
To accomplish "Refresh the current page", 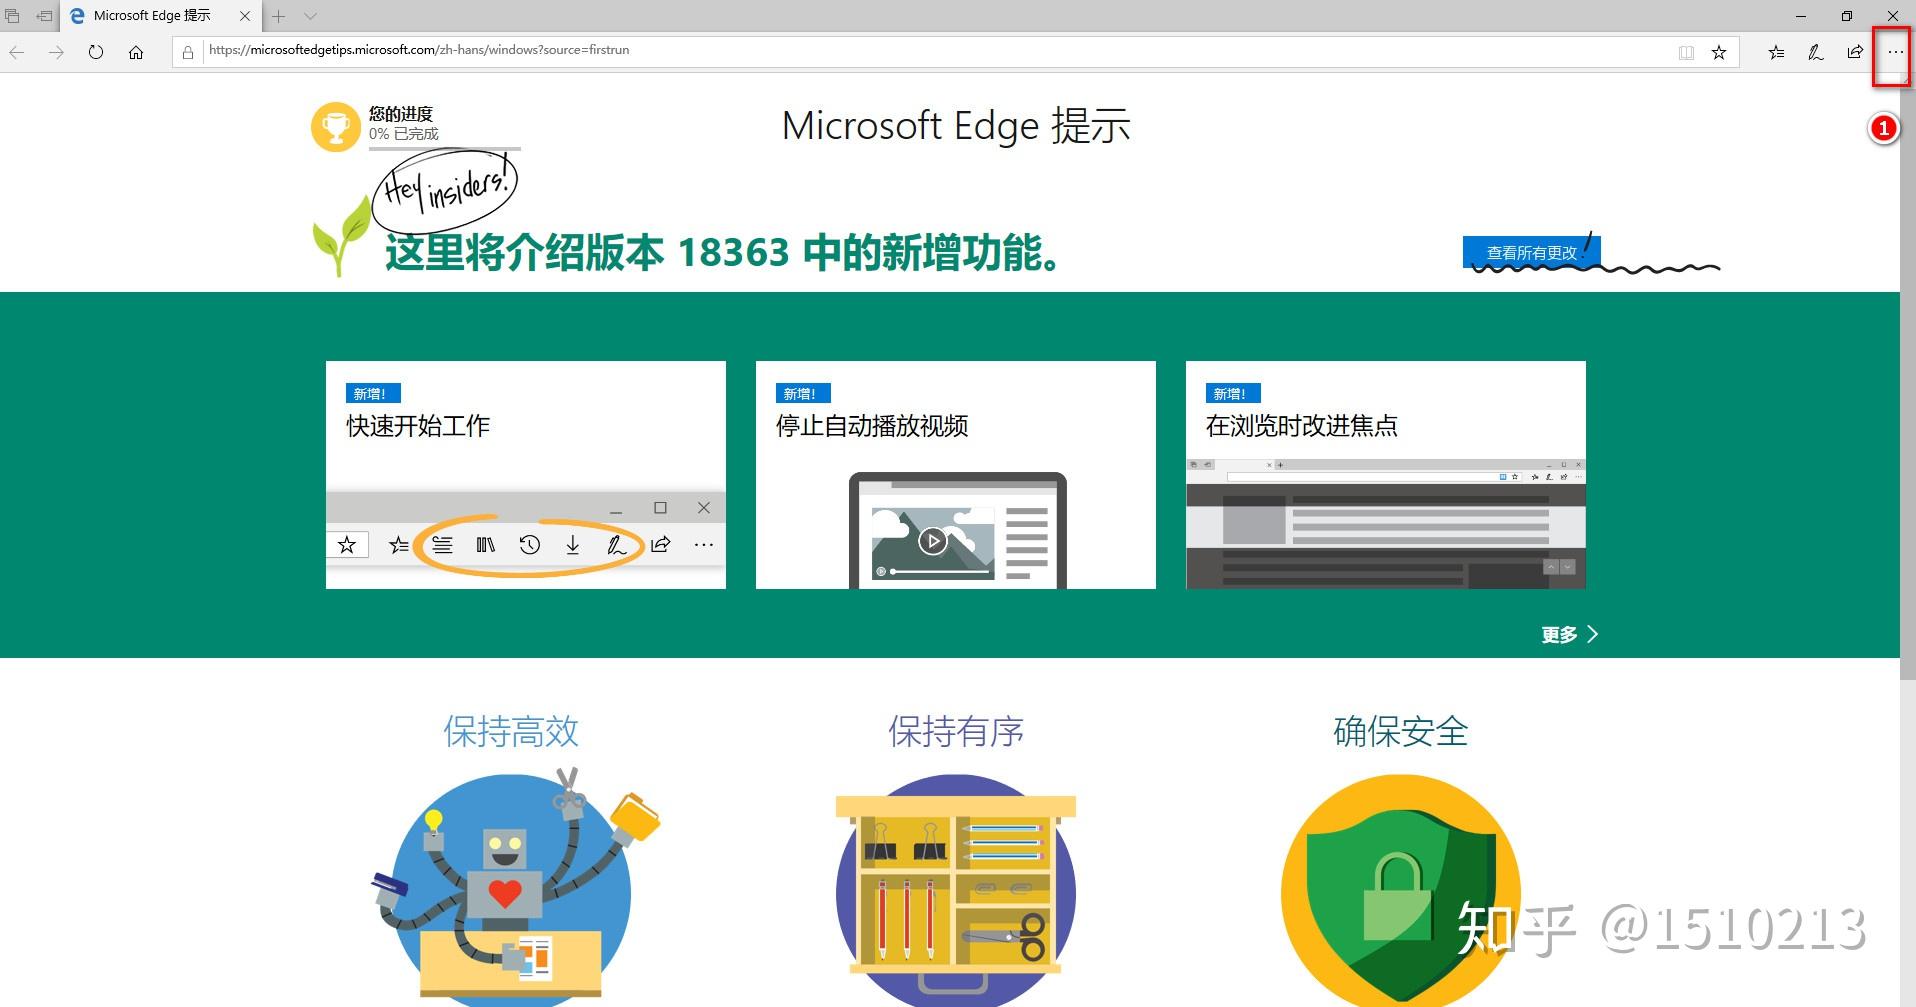I will pos(95,51).
